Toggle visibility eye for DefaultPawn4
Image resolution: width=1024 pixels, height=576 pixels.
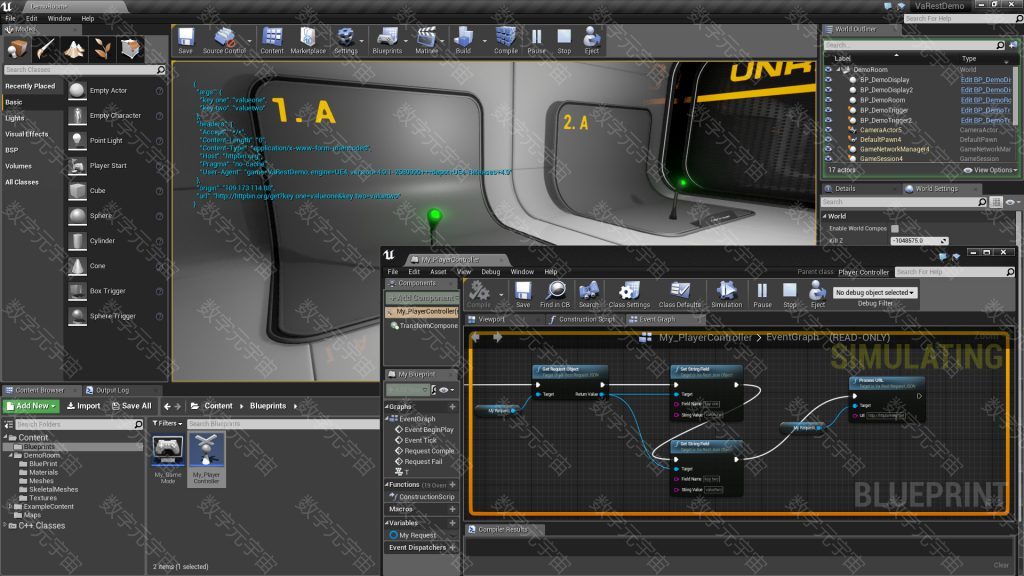pos(828,139)
